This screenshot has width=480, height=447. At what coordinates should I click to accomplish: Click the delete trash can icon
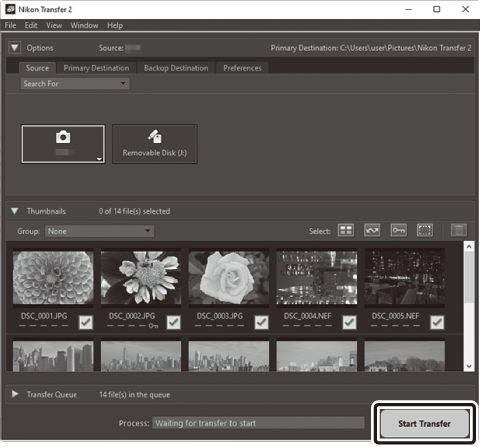pyautogui.click(x=459, y=230)
